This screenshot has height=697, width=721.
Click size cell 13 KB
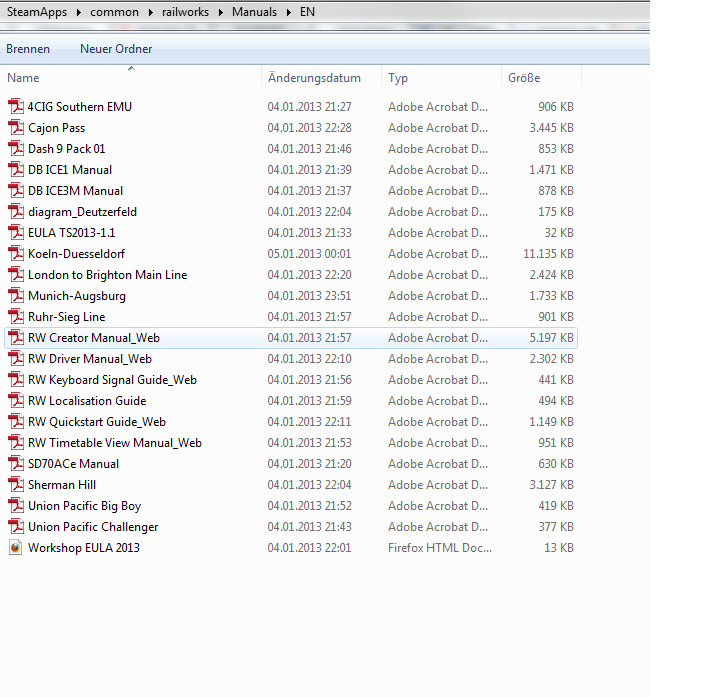[559, 548]
